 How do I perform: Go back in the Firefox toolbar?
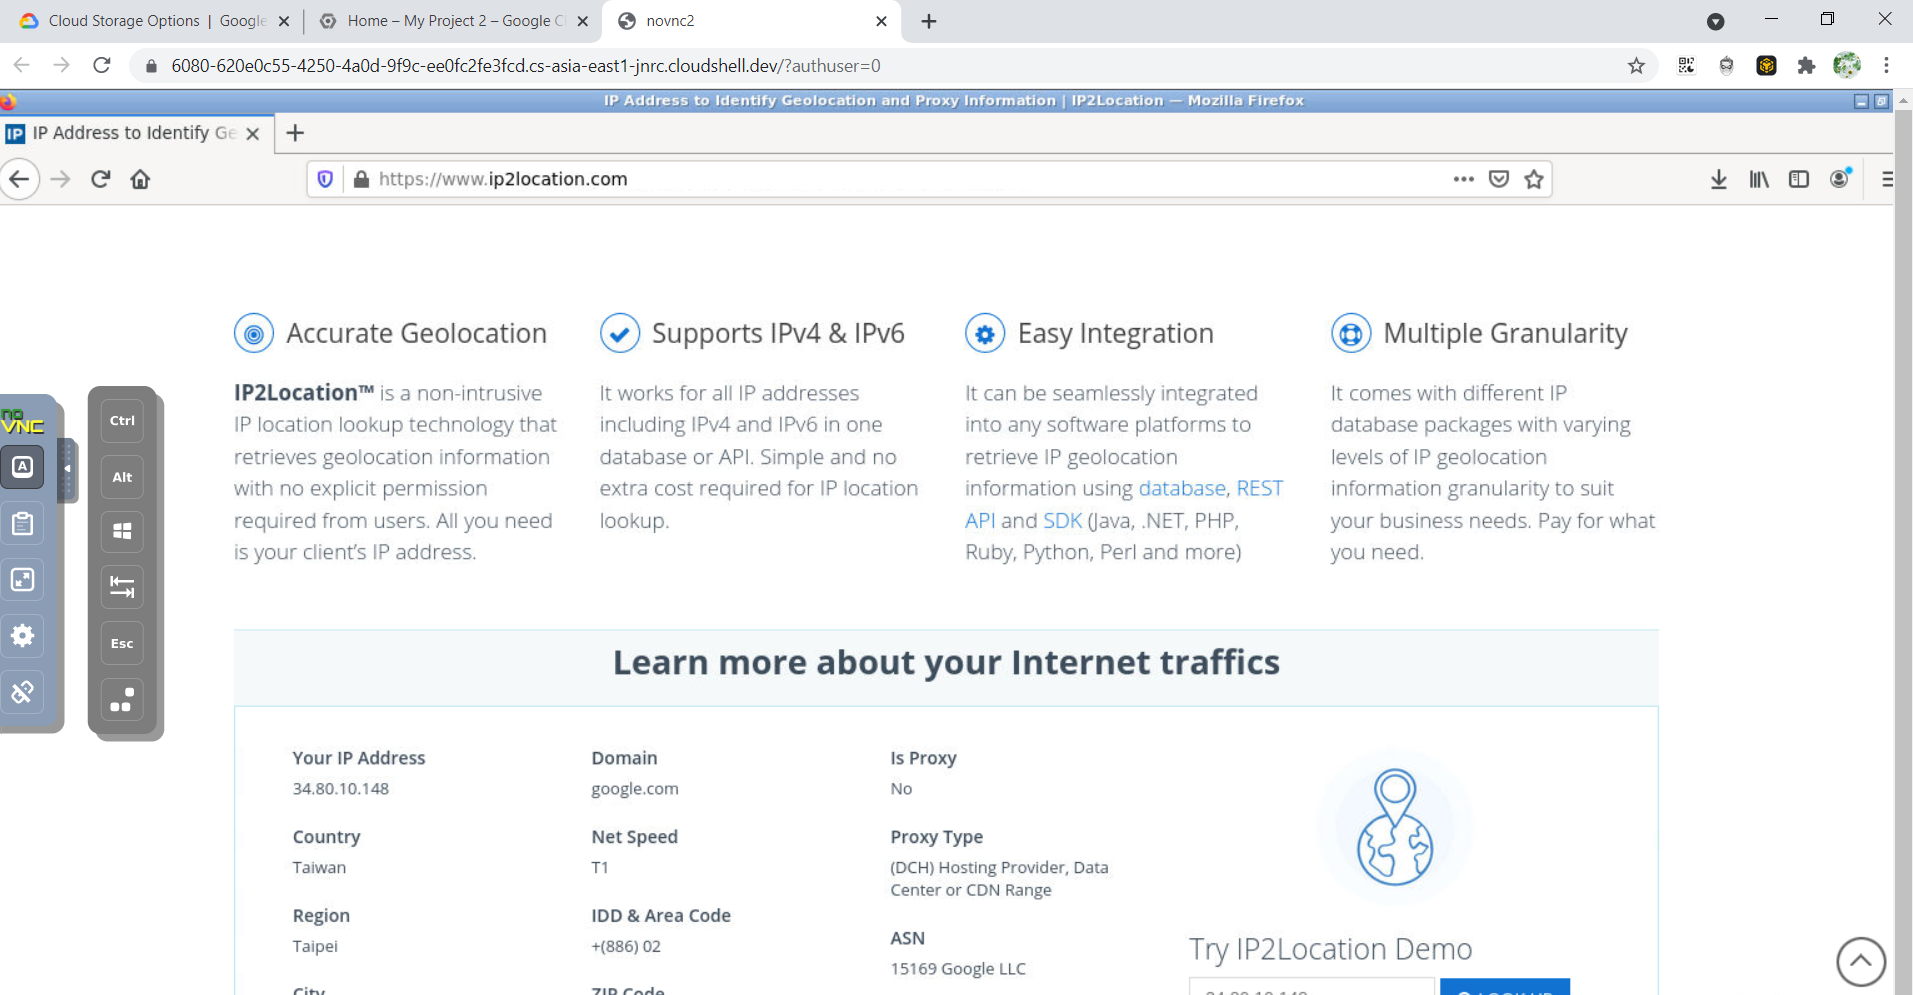pyautogui.click(x=20, y=179)
